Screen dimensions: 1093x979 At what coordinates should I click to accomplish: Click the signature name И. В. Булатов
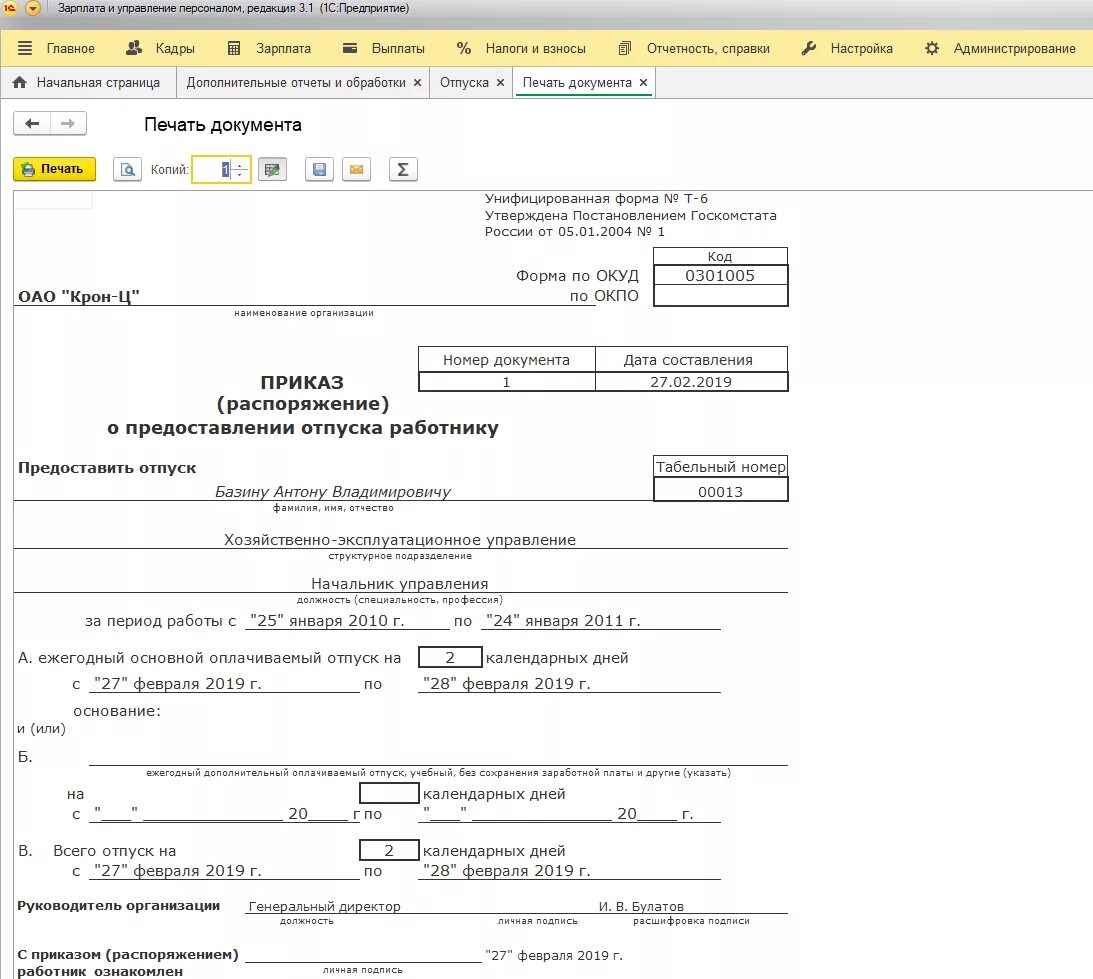641,906
